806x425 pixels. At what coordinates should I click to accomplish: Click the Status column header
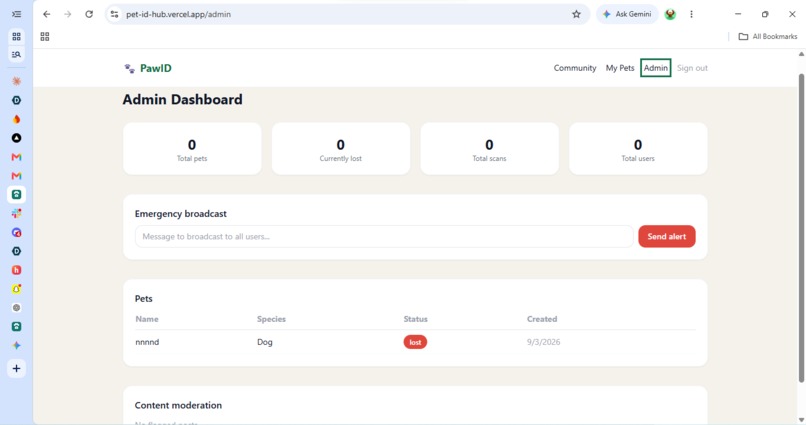coord(415,319)
